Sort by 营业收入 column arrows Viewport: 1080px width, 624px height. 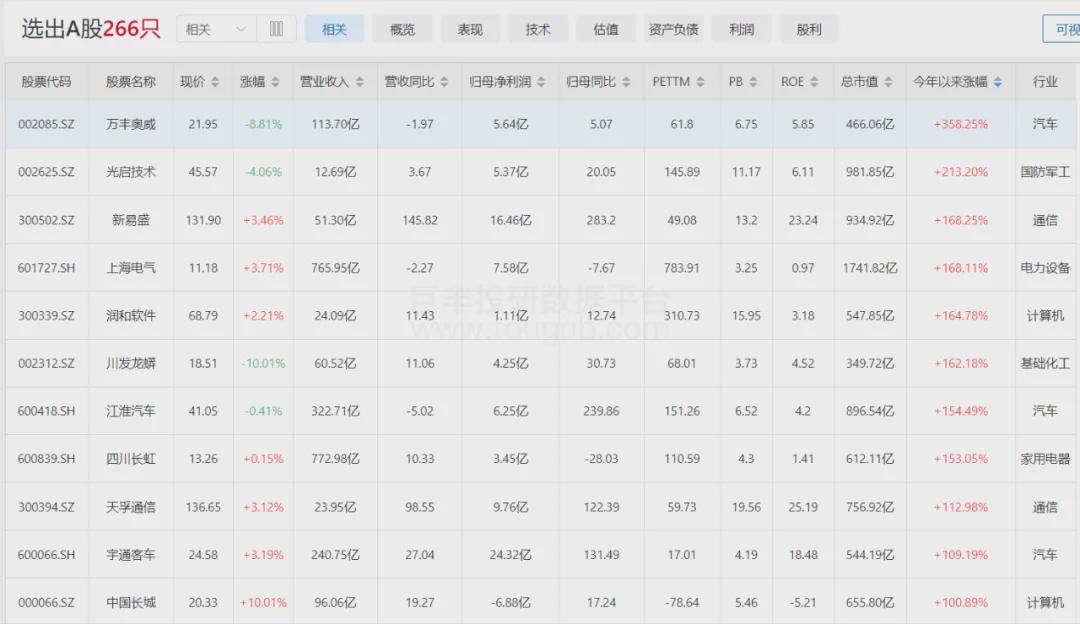pyautogui.click(x=360, y=82)
